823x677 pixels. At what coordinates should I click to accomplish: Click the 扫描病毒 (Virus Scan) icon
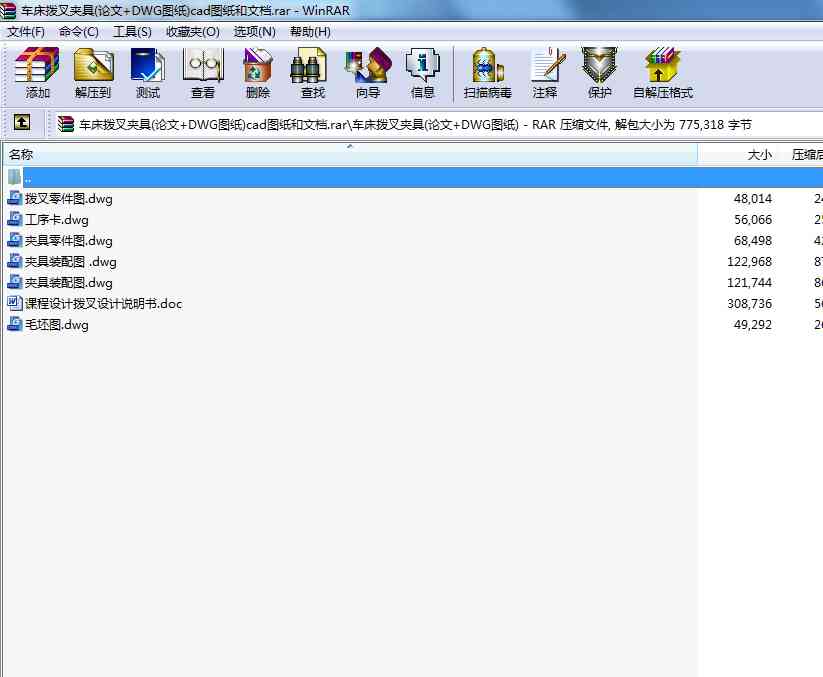point(487,72)
